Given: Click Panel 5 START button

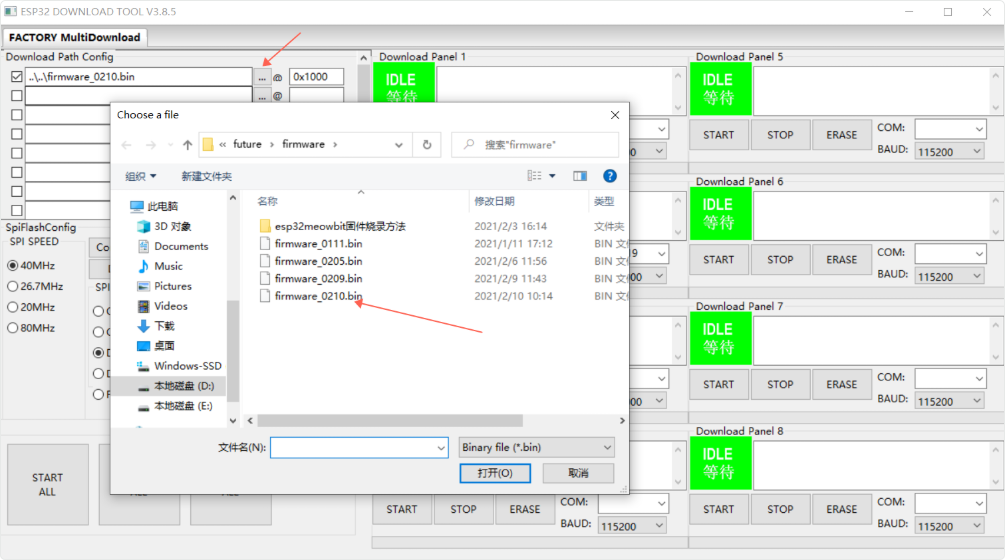Looking at the screenshot, I should pos(718,135).
